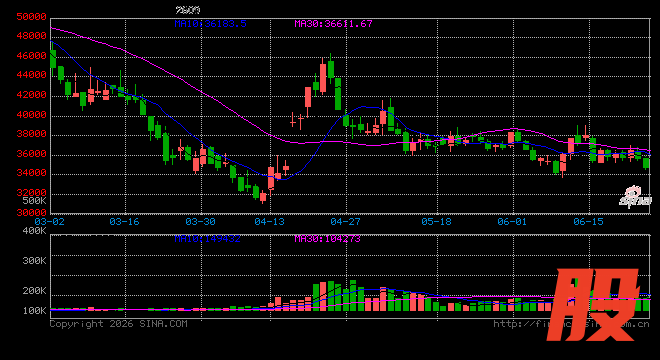The image size is (660, 360).
Task: Select the 42000 price axis label
Action: point(31,95)
